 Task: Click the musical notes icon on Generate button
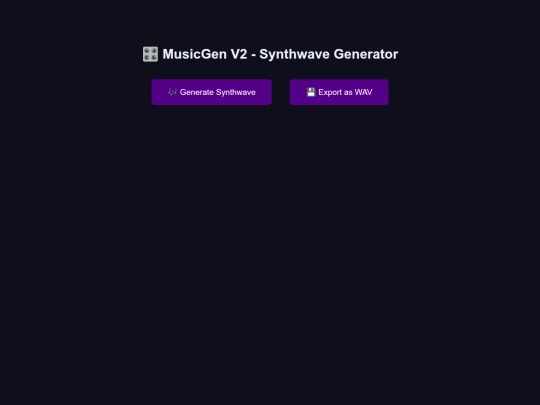(172, 92)
